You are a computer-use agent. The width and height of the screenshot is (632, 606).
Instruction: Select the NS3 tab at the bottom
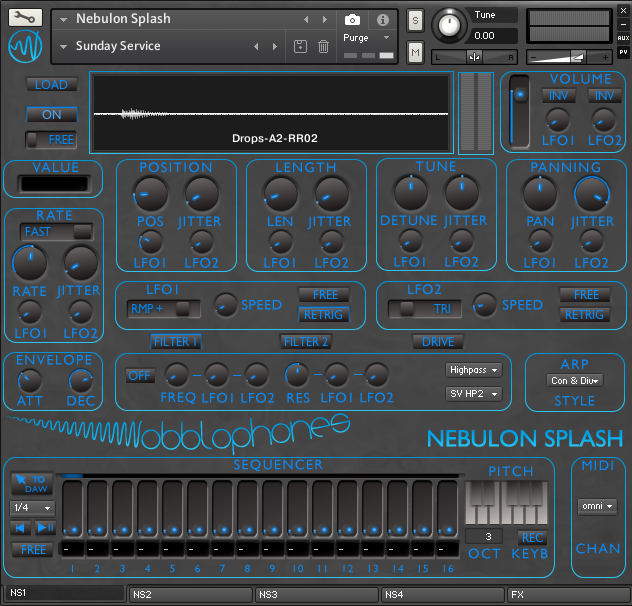(x=316, y=594)
